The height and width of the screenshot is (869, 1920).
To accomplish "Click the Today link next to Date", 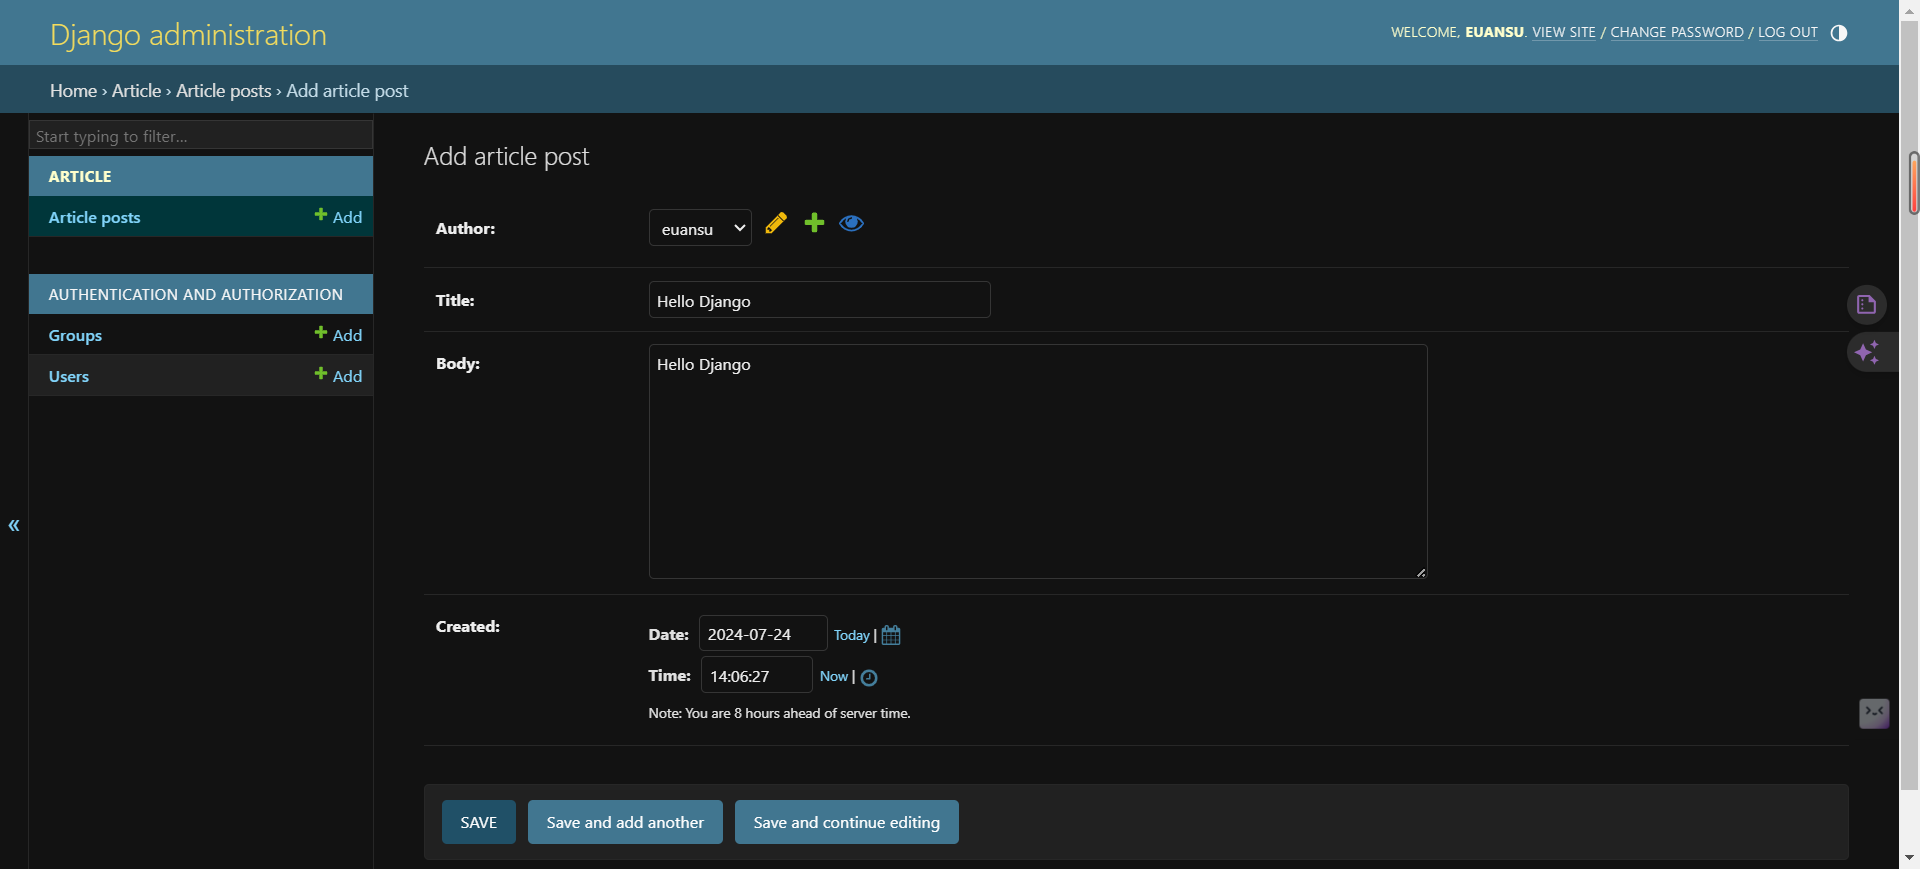I will click(851, 635).
